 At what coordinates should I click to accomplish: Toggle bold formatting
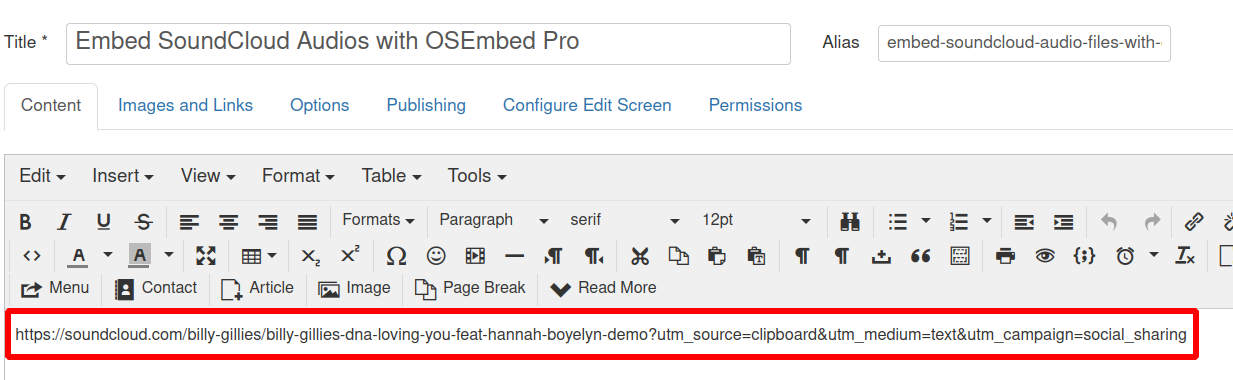26,221
